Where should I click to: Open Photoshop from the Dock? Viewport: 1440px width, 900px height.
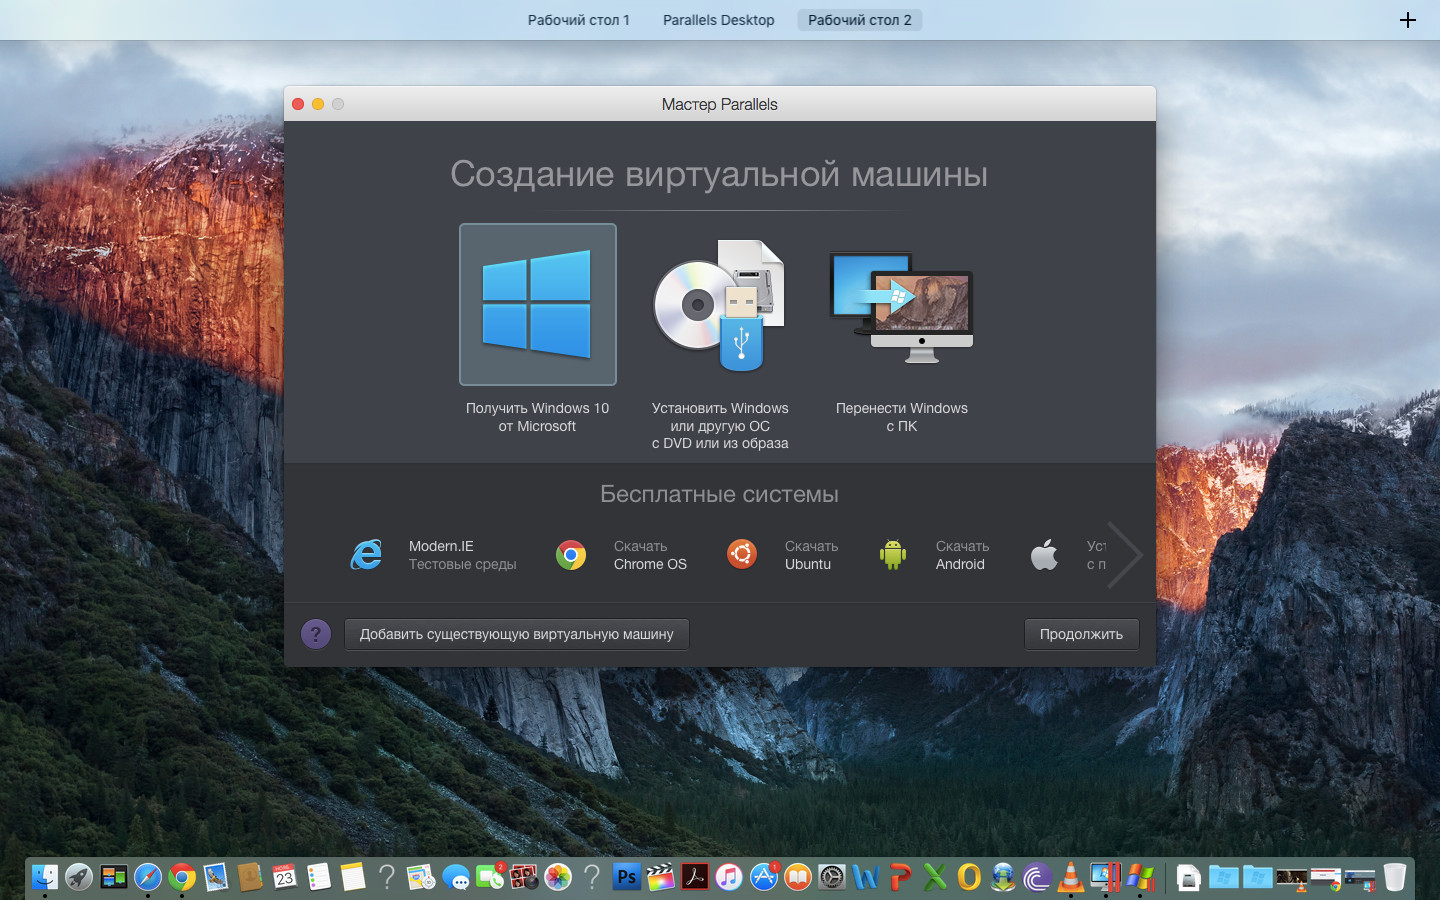(626, 877)
